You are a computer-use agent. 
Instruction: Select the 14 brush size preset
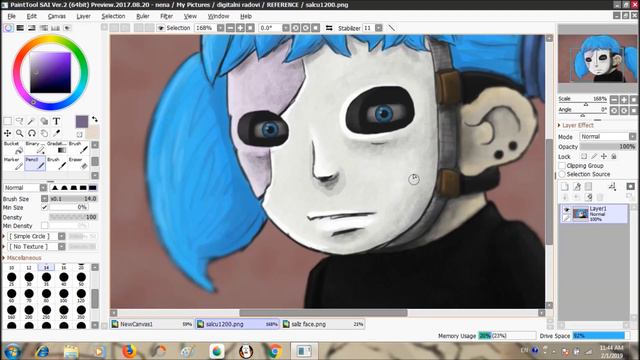click(x=46, y=267)
